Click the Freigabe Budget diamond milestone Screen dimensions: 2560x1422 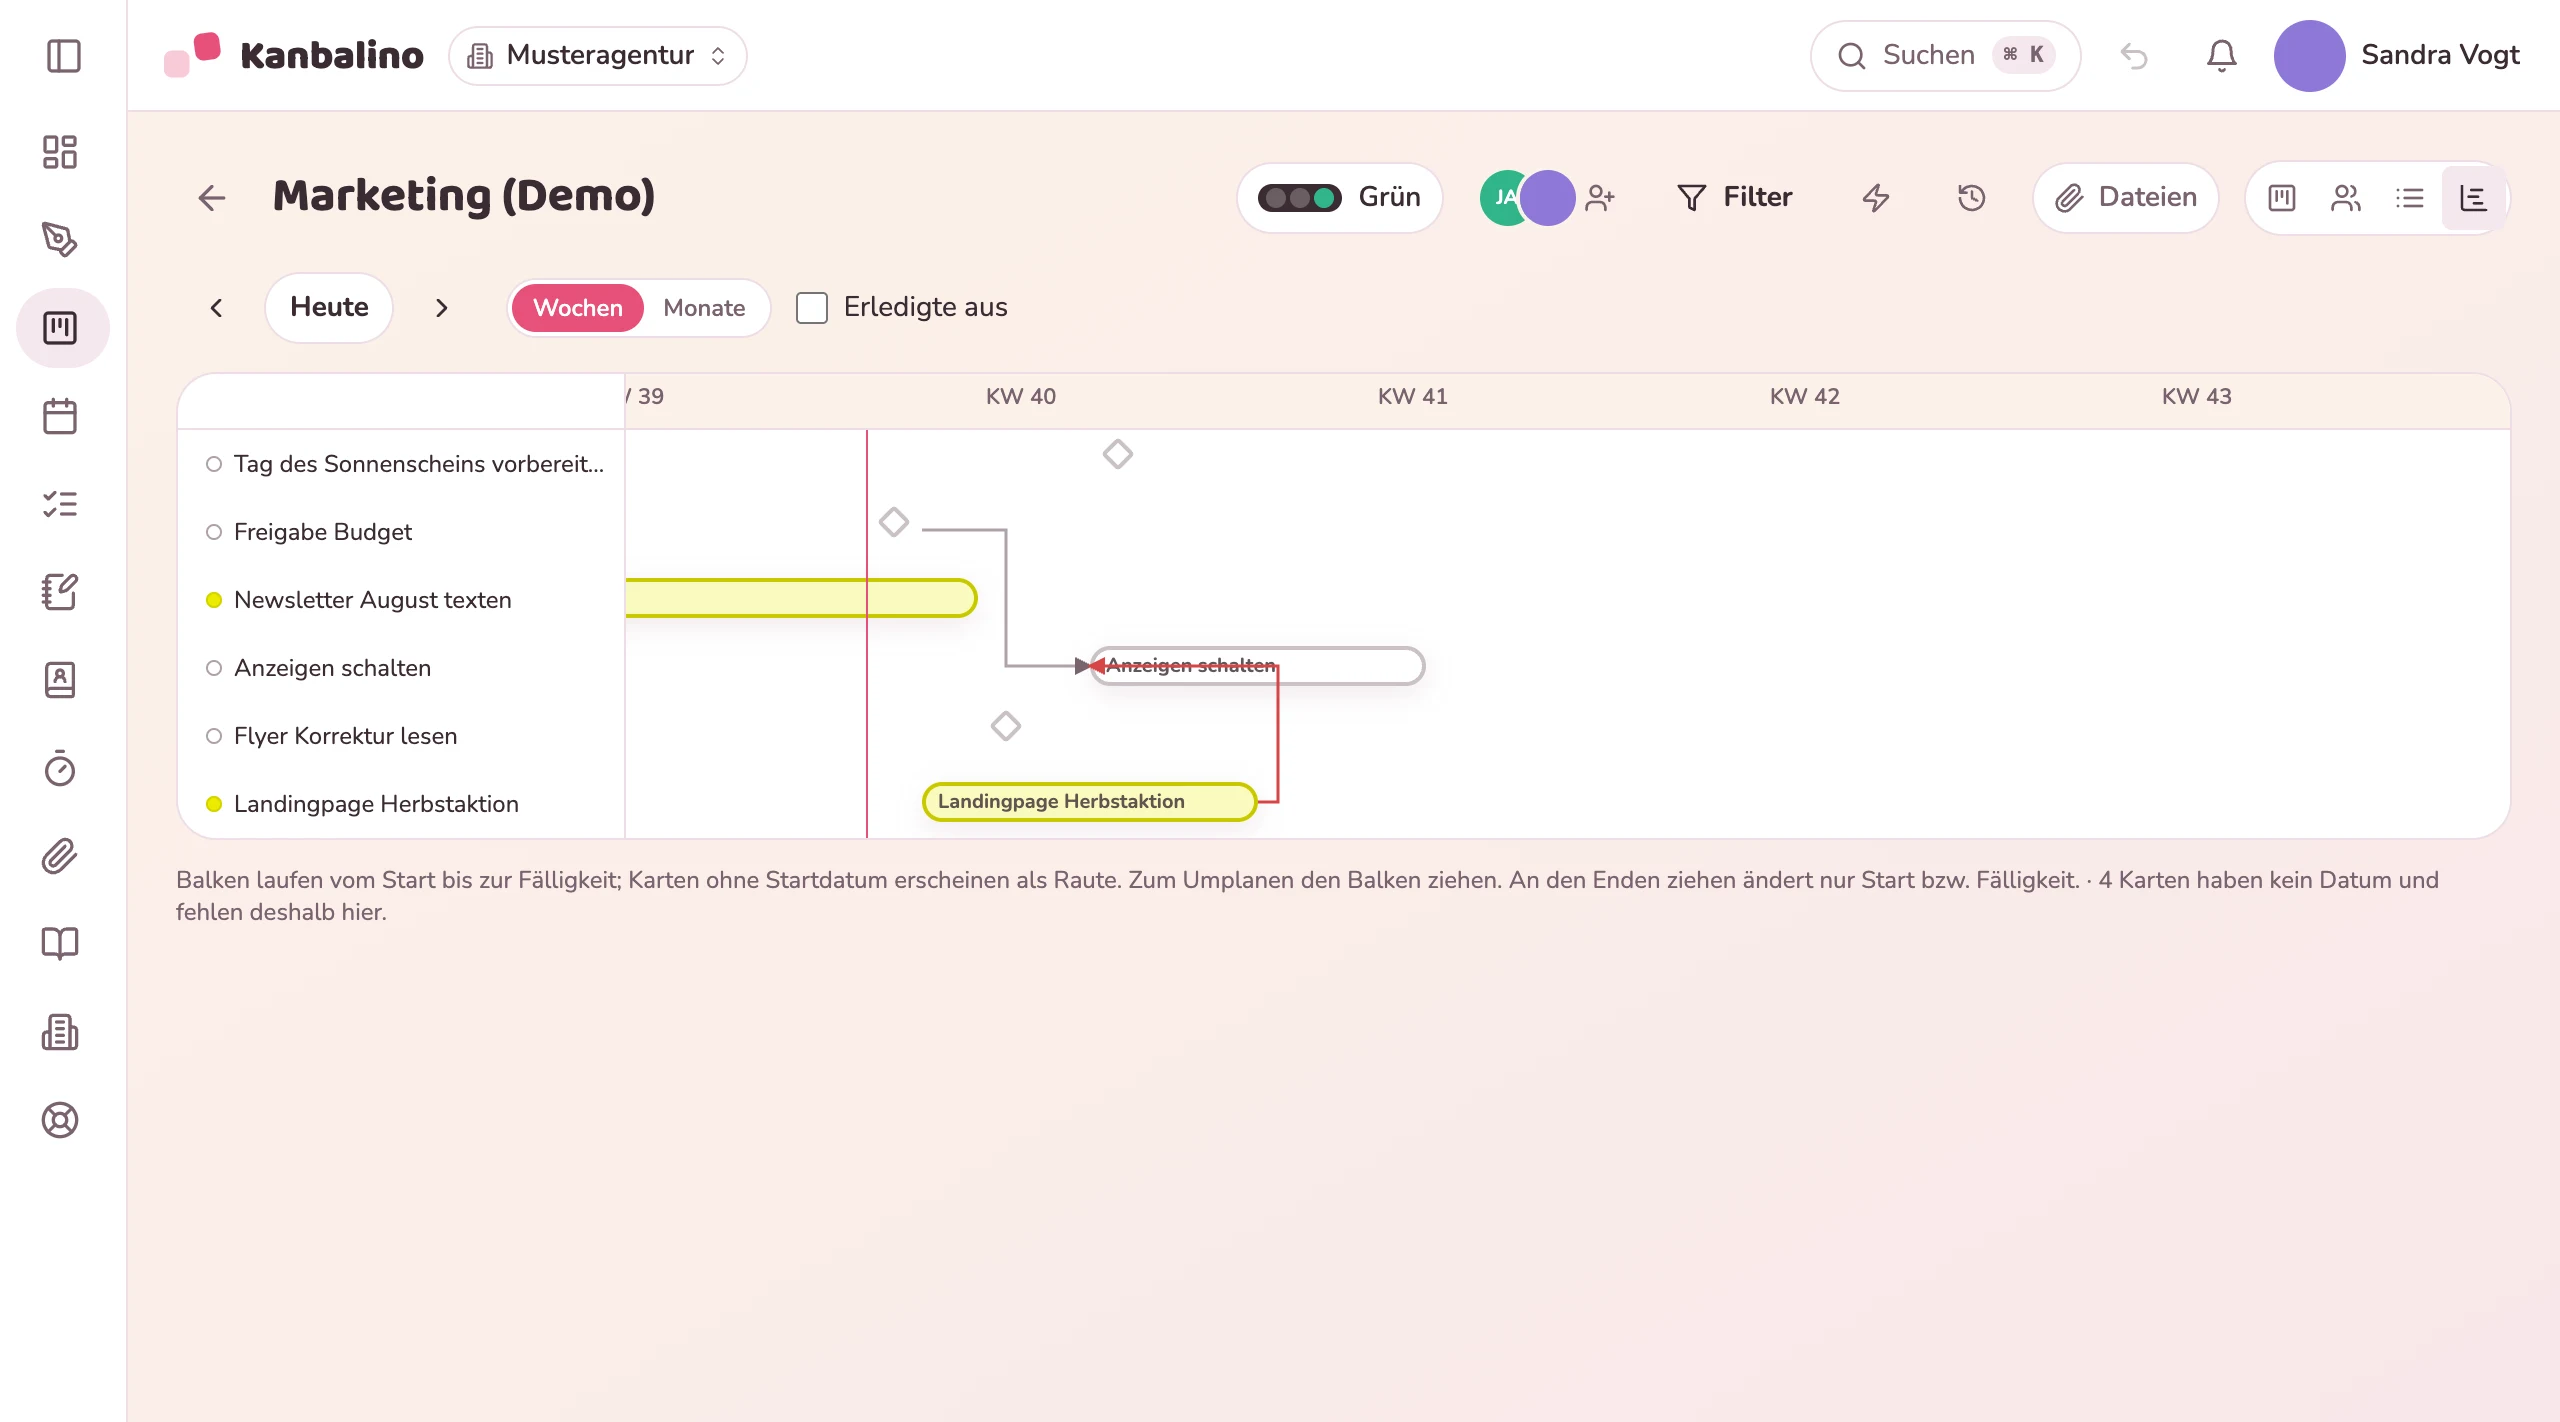click(x=894, y=522)
